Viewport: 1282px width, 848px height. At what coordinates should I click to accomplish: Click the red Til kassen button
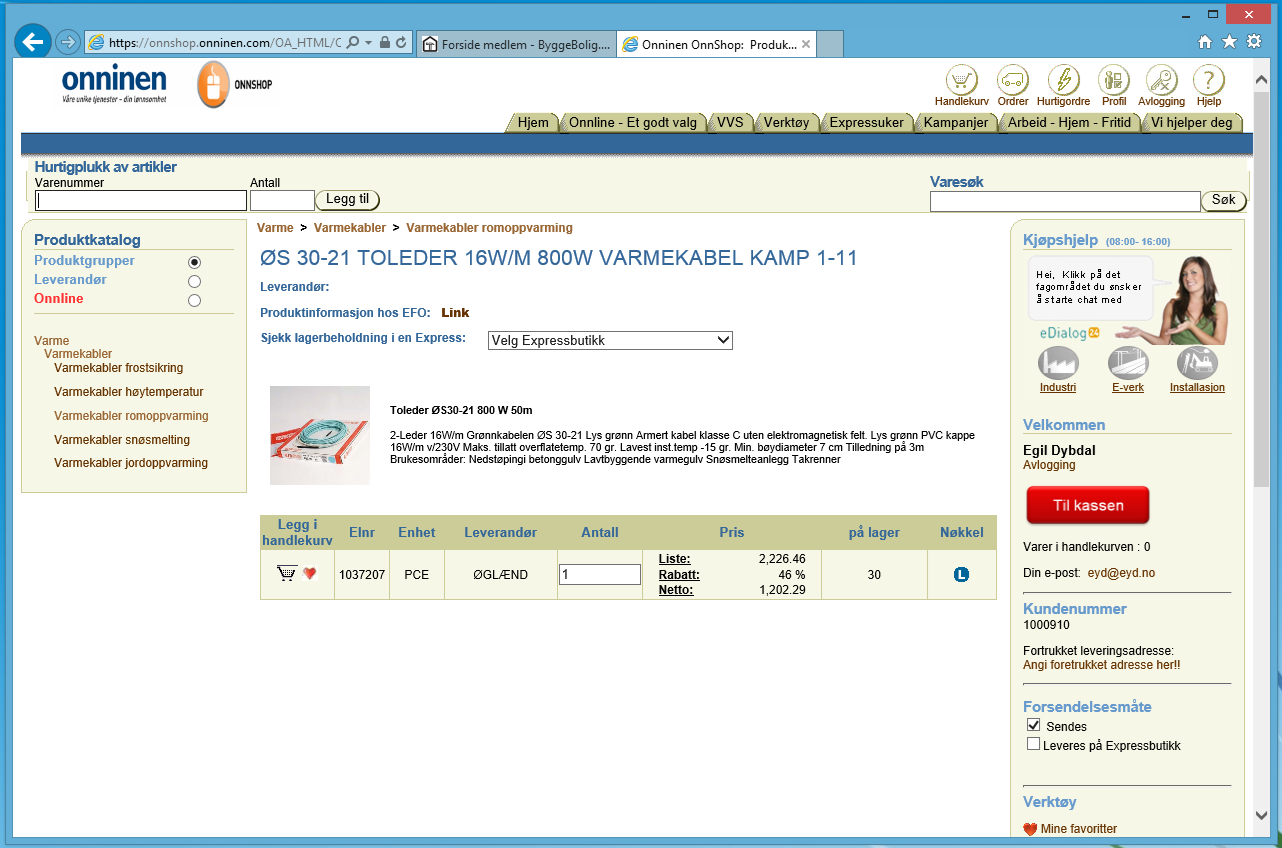point(1088,505)
